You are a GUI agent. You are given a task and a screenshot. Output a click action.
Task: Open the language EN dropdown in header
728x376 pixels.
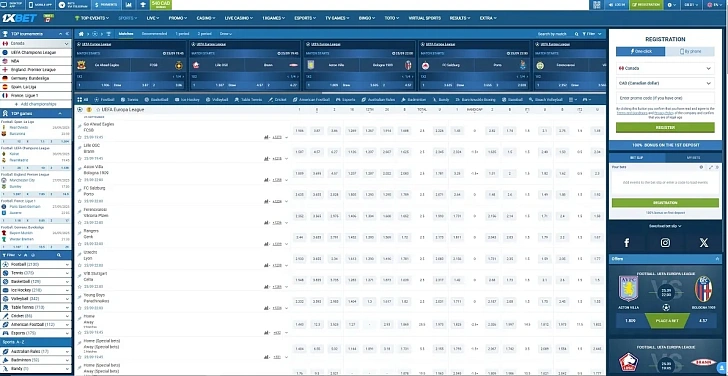click(x=715, y=5)
